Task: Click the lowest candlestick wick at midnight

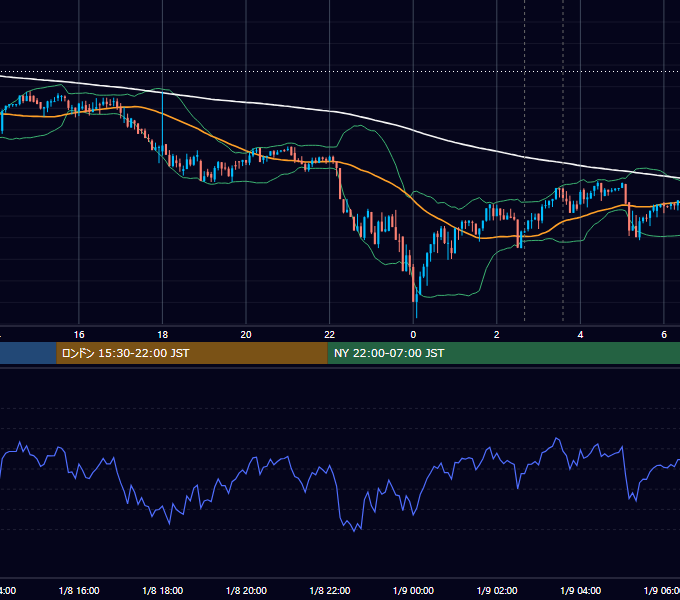Action: pyautogui.click(x=416, y=308)
